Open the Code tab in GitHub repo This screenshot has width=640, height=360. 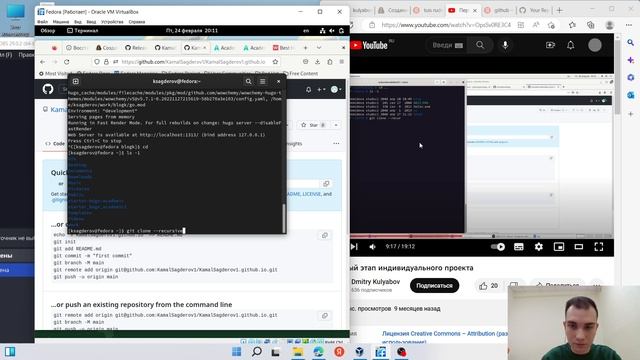(55, 144)
